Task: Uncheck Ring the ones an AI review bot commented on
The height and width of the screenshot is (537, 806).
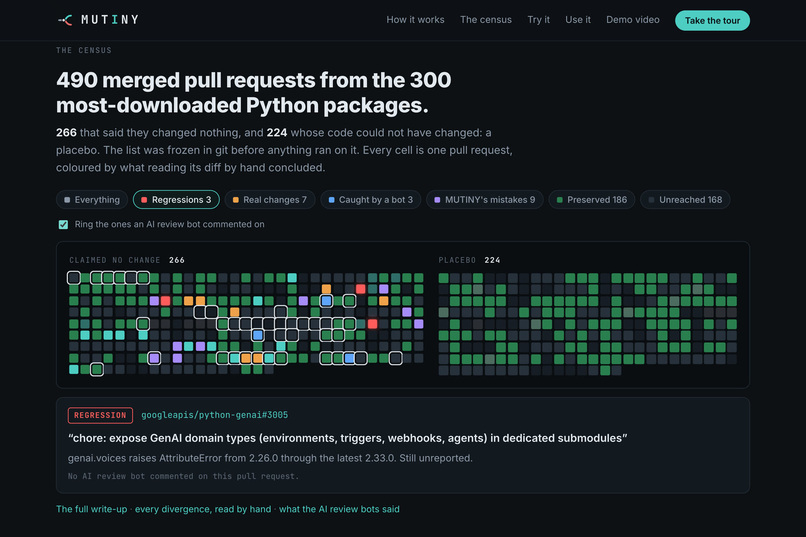Action: pyautogui.click(x=63, y=225)
